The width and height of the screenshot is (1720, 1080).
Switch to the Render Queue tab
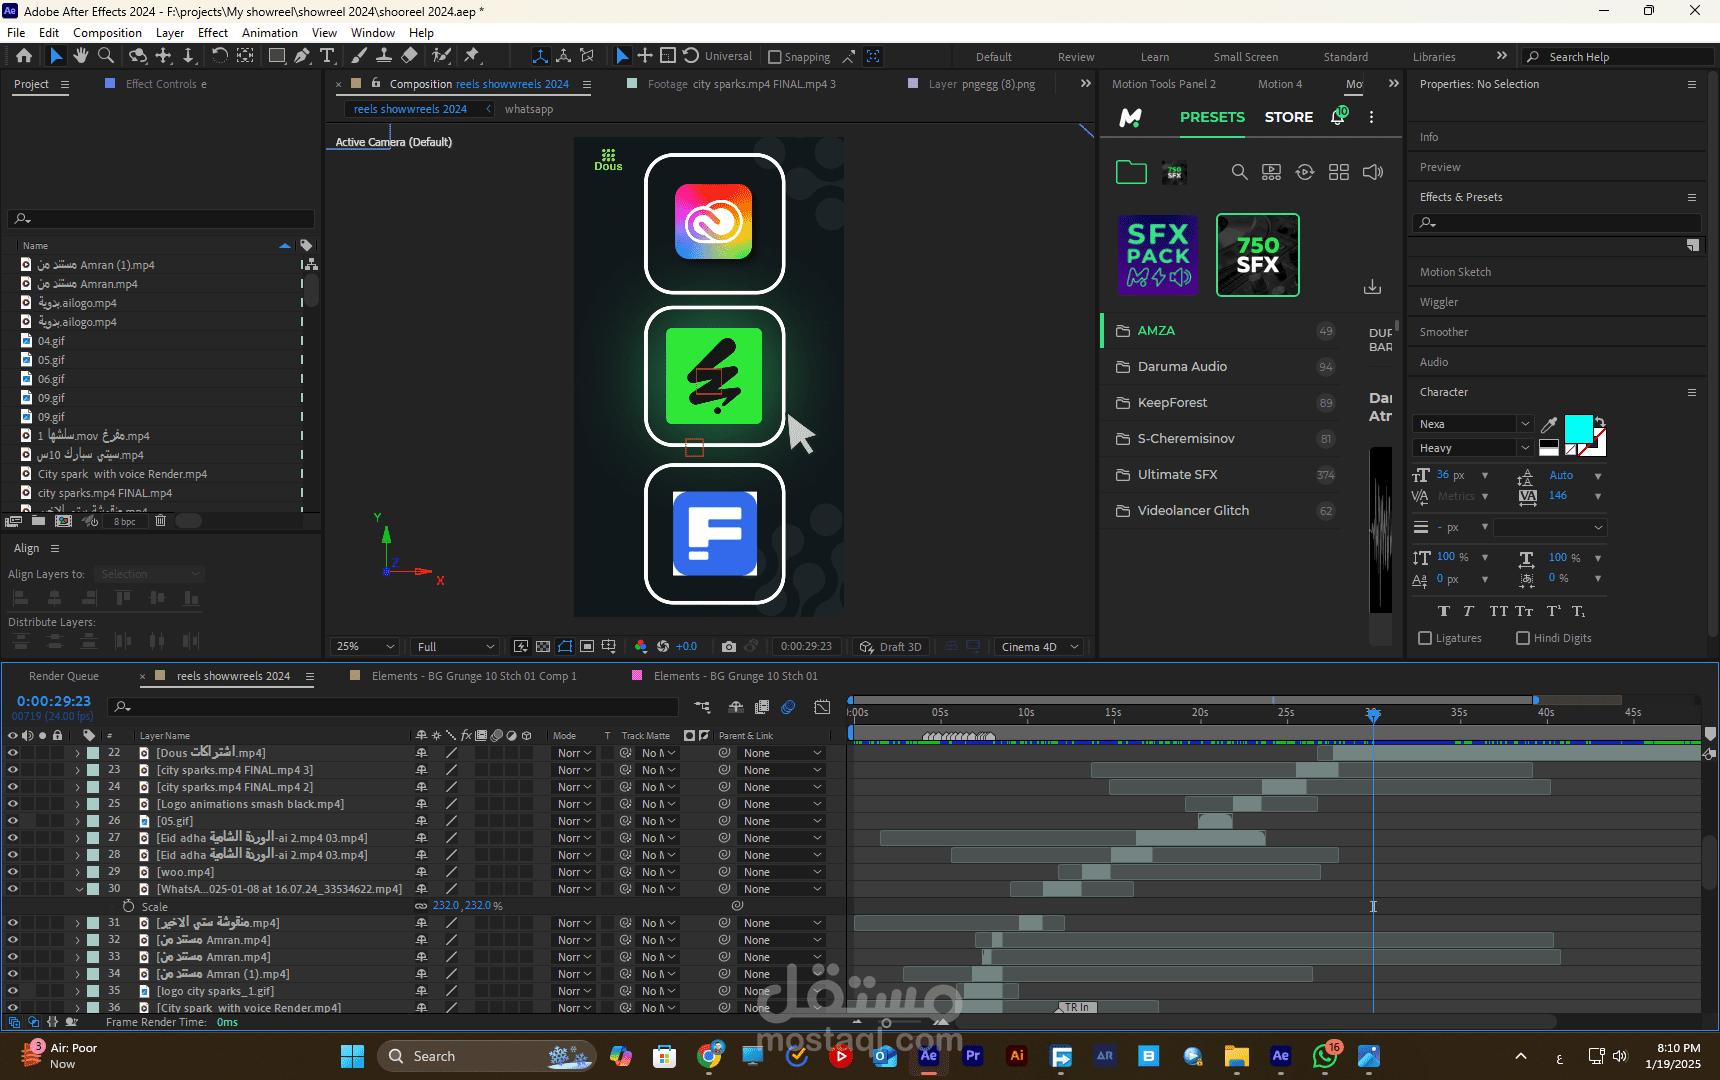(64, 676)
